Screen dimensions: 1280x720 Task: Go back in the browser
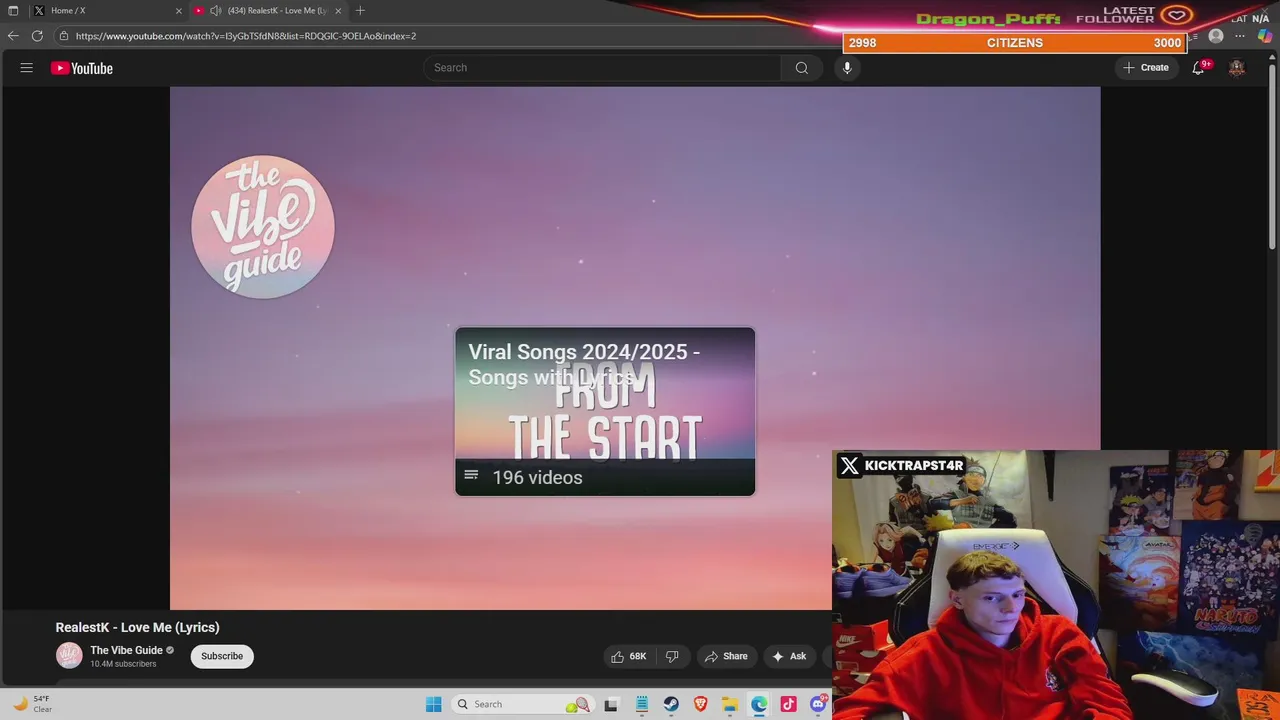pos(13,36)
